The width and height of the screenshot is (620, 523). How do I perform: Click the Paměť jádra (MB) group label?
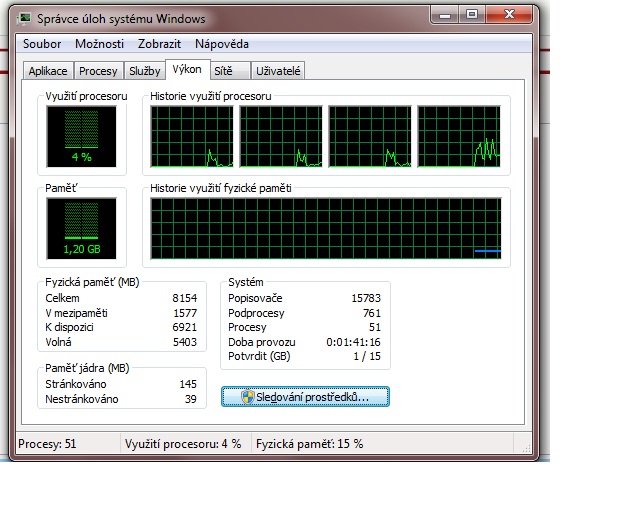pos(87,368)
